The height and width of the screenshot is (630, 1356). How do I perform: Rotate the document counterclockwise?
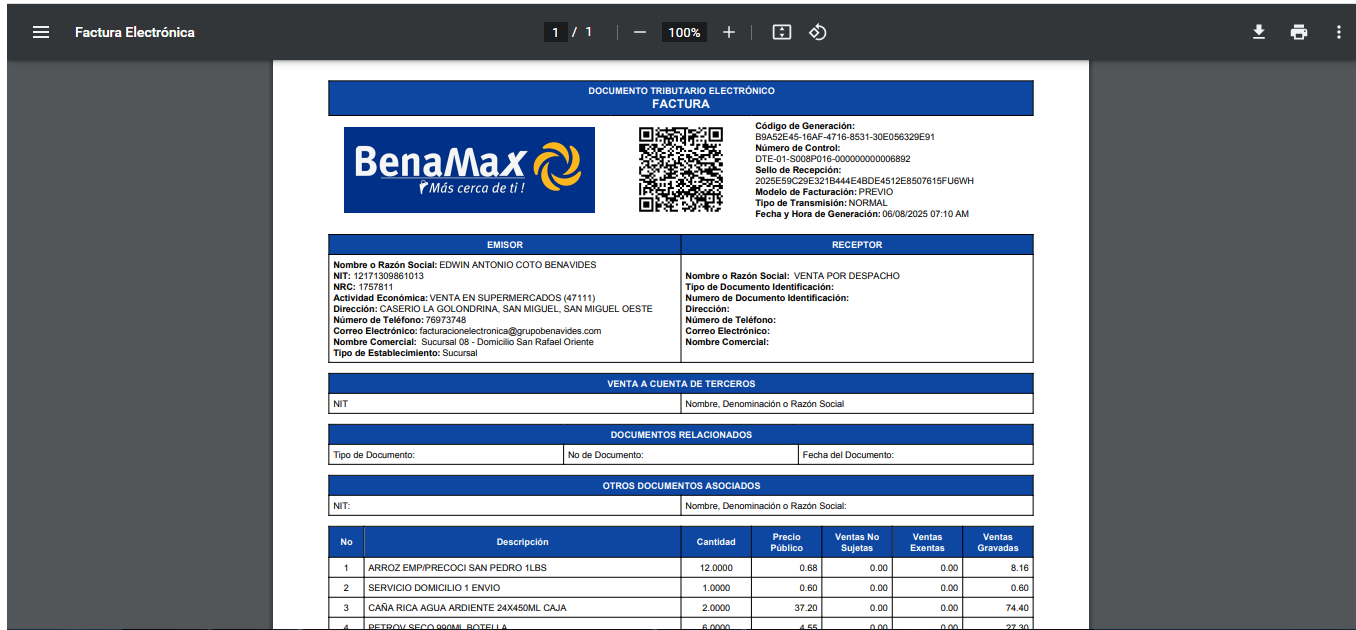tap(817, 32)
